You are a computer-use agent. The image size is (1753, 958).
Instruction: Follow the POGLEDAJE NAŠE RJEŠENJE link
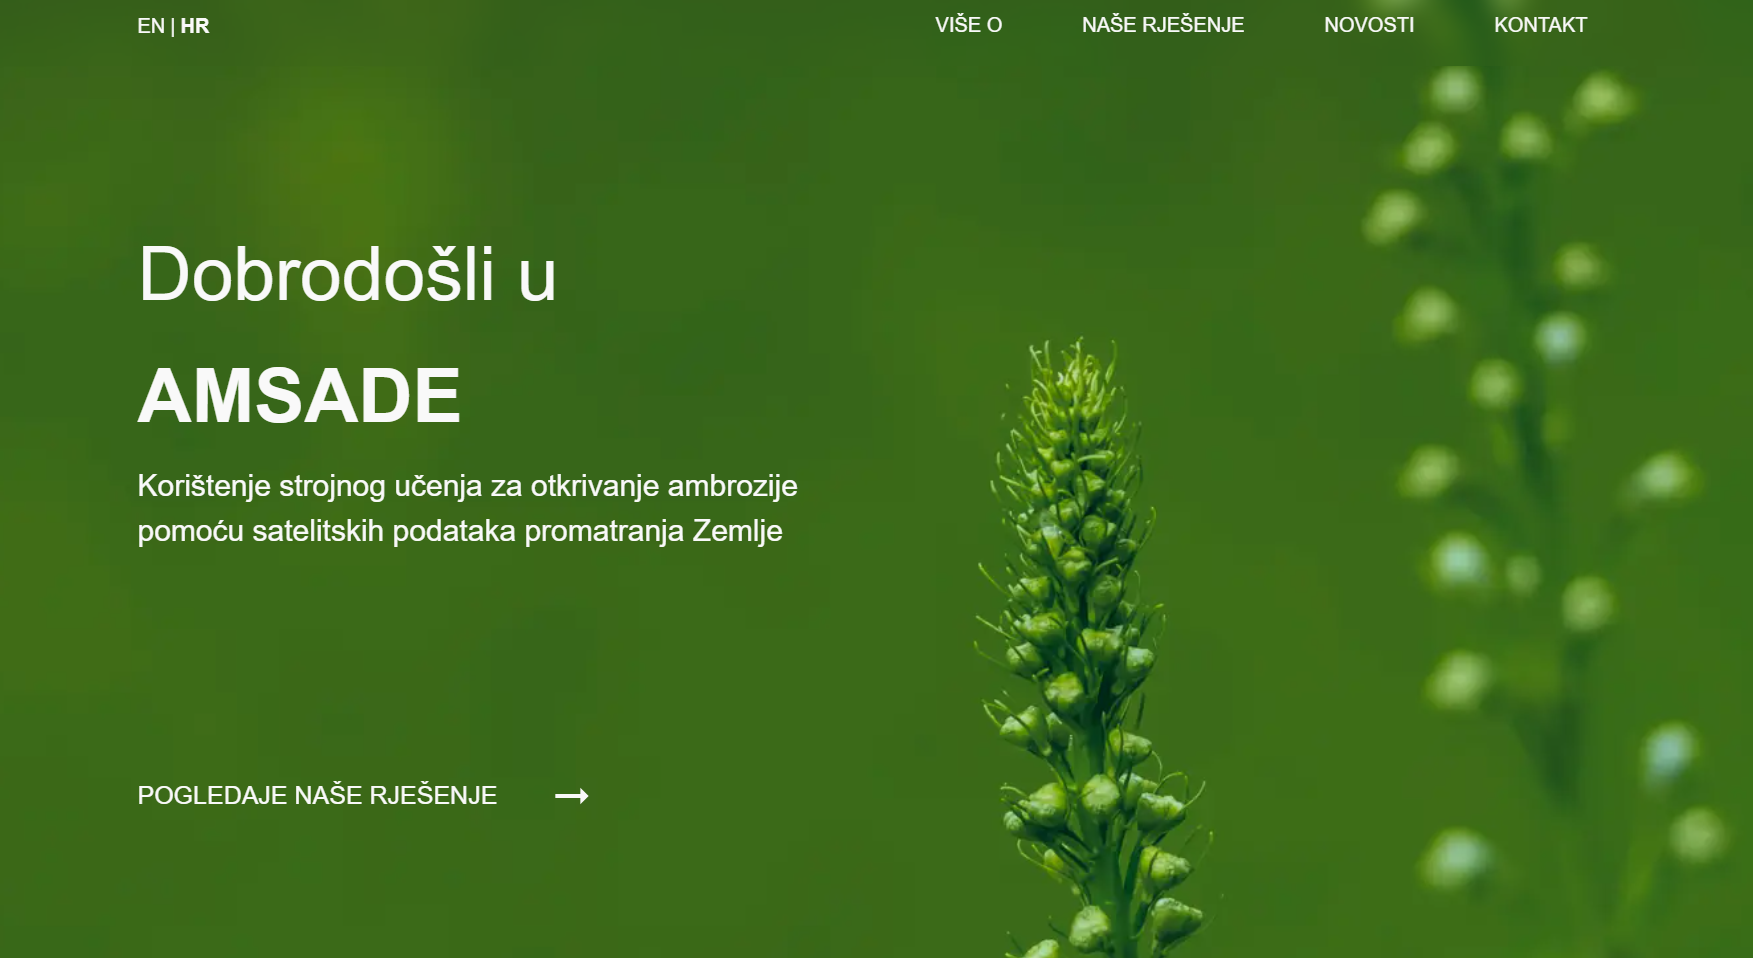pyautogui.click(x=317, y=796)
